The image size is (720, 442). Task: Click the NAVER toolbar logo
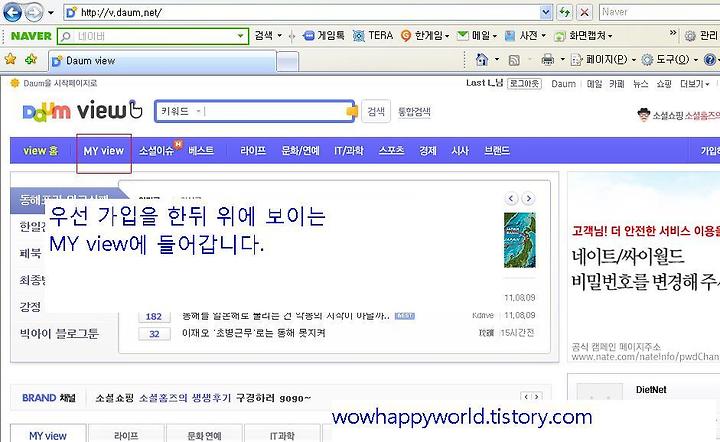[x=31, y=36]
